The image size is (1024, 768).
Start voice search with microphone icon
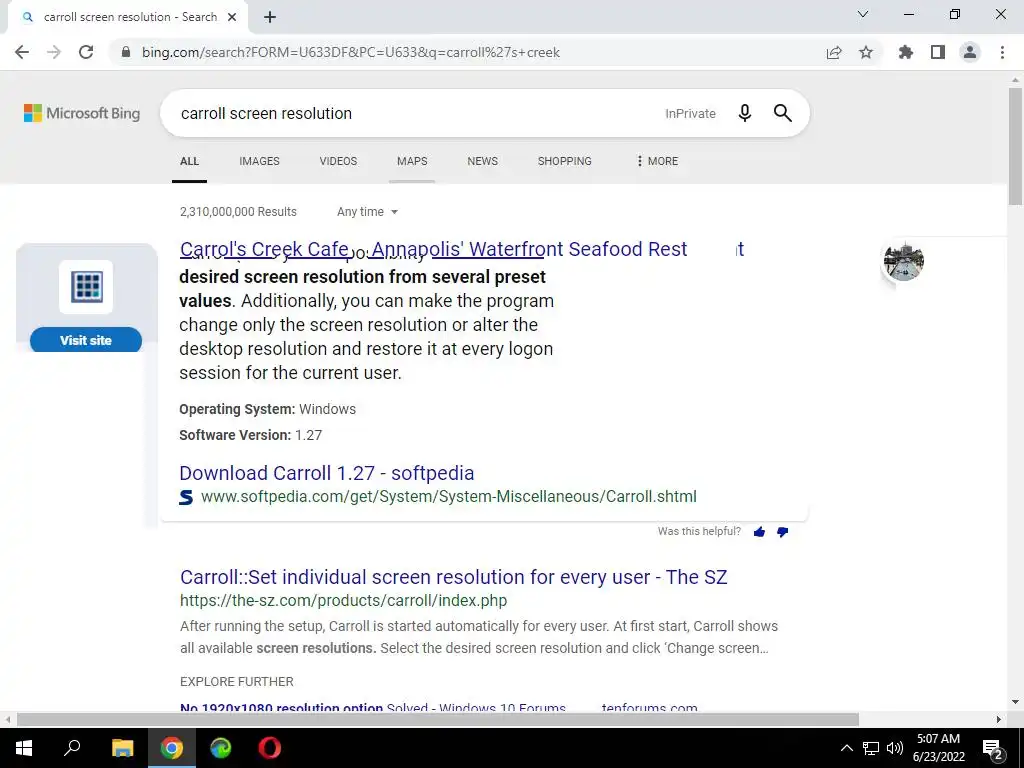tap(744, 113)
